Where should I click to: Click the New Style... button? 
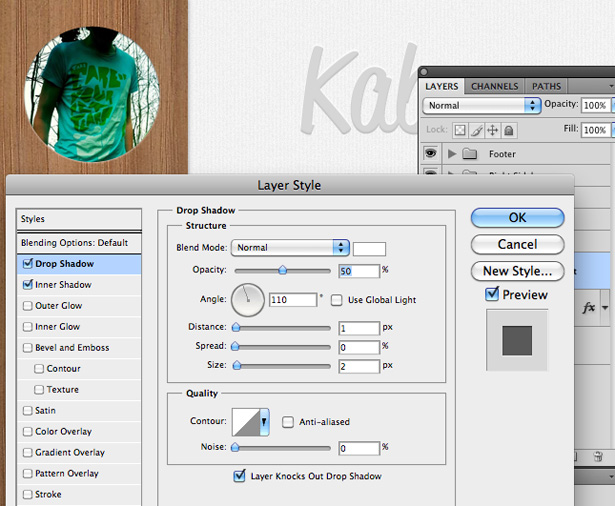[517, 271]
